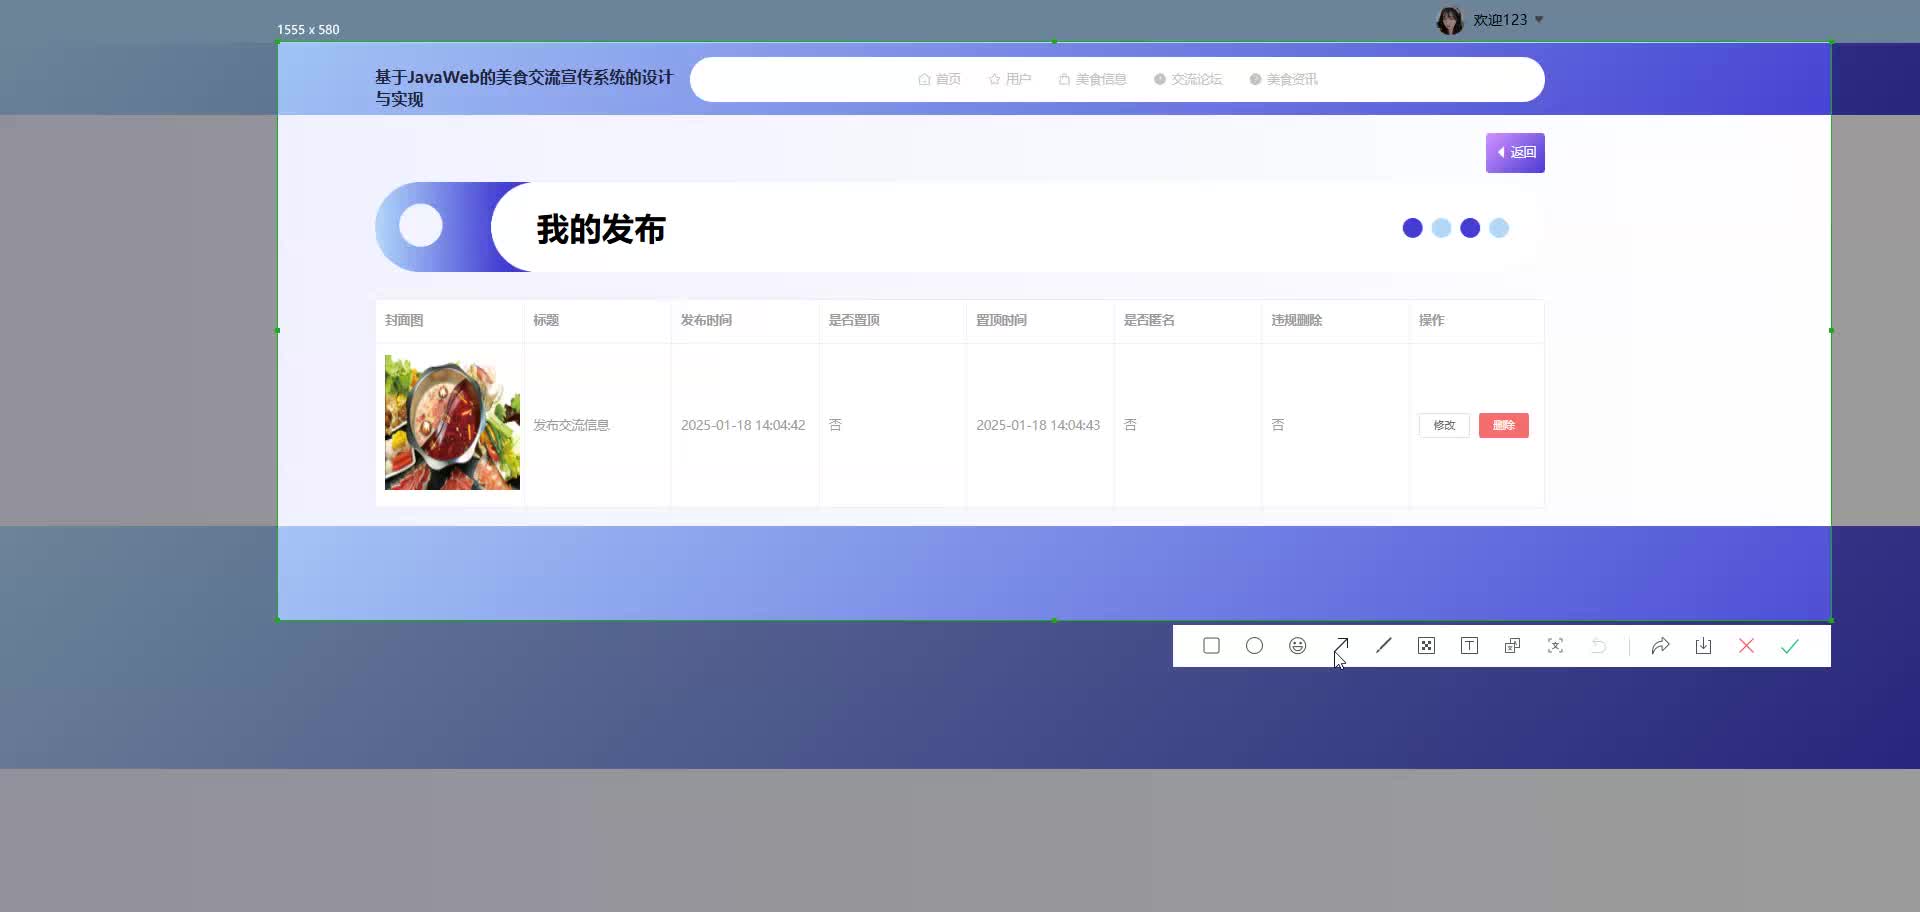Cancel the screenshot with red X
The width and height of the screenshot is (1920, 912).
(1746, 646)
